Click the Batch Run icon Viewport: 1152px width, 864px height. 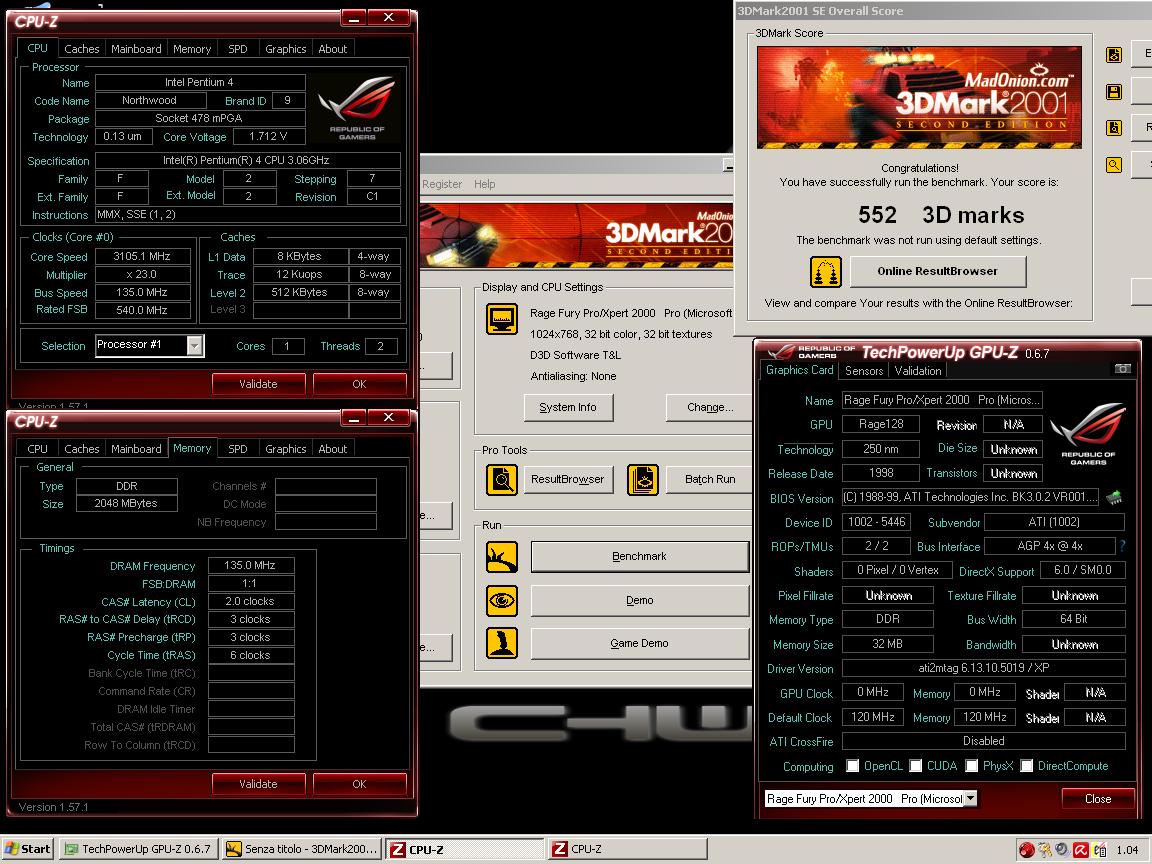pos(643,480)
